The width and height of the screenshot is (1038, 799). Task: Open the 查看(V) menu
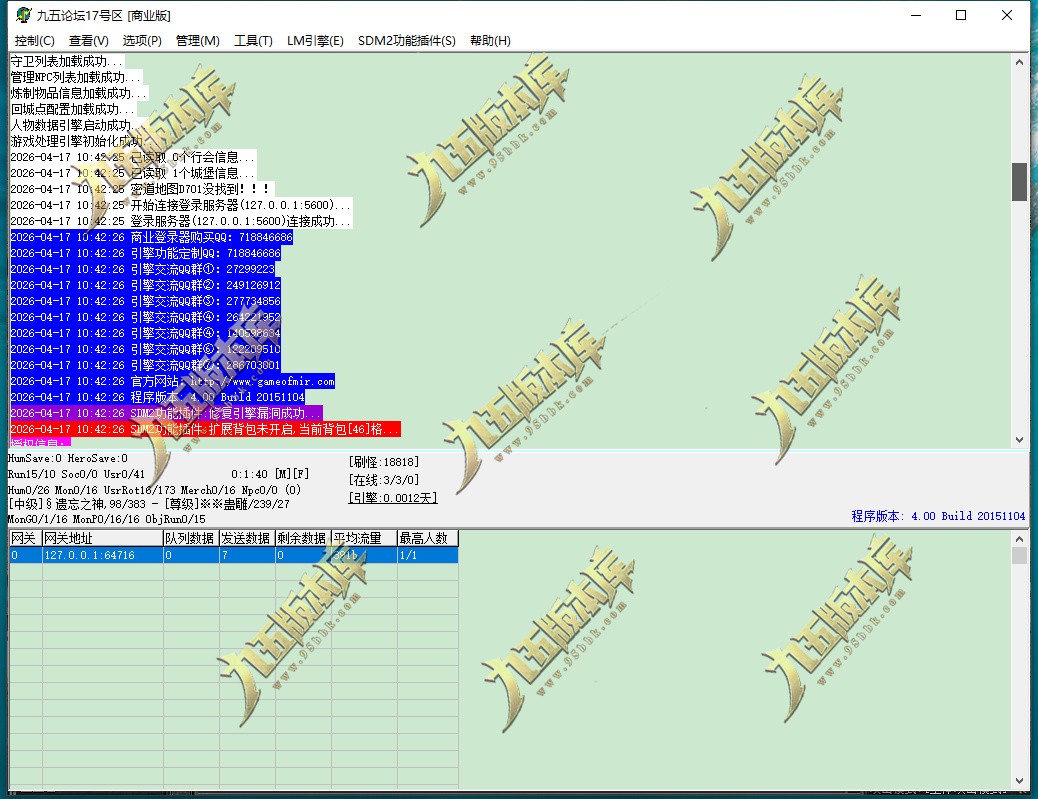89,40
